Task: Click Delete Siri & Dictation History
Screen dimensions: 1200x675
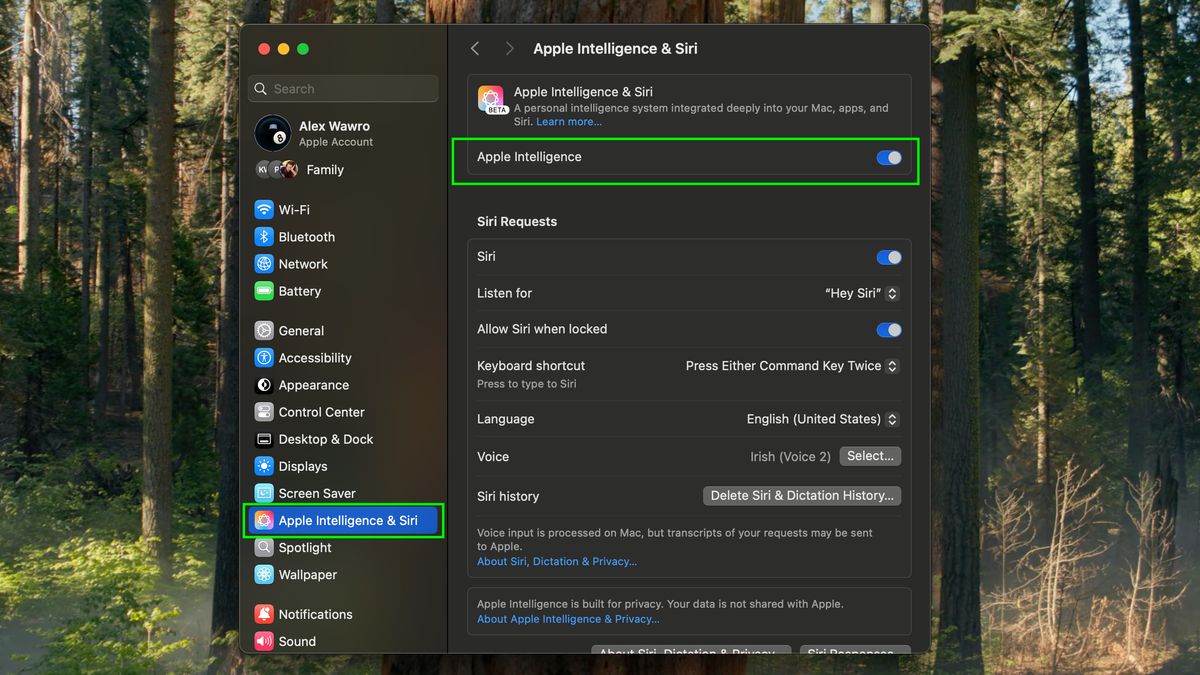Action: click(801, 495)
